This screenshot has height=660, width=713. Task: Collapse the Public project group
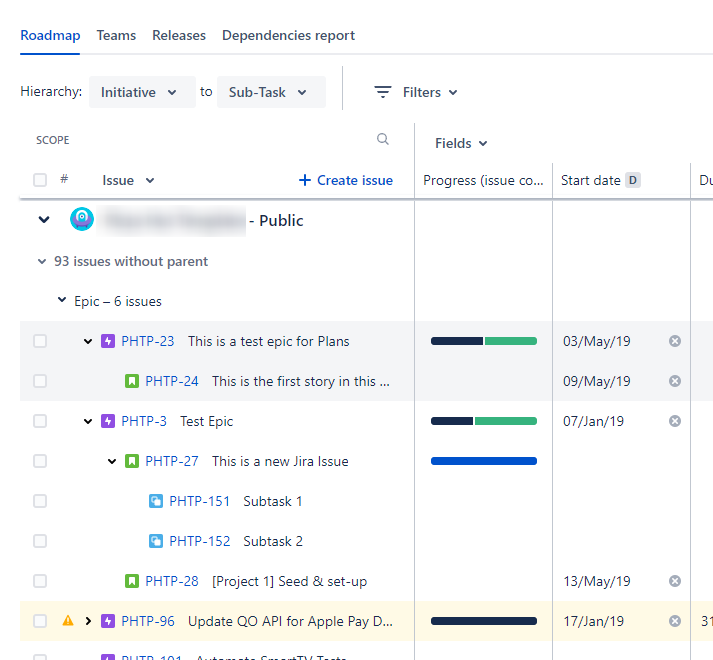[x=44, y=220]
